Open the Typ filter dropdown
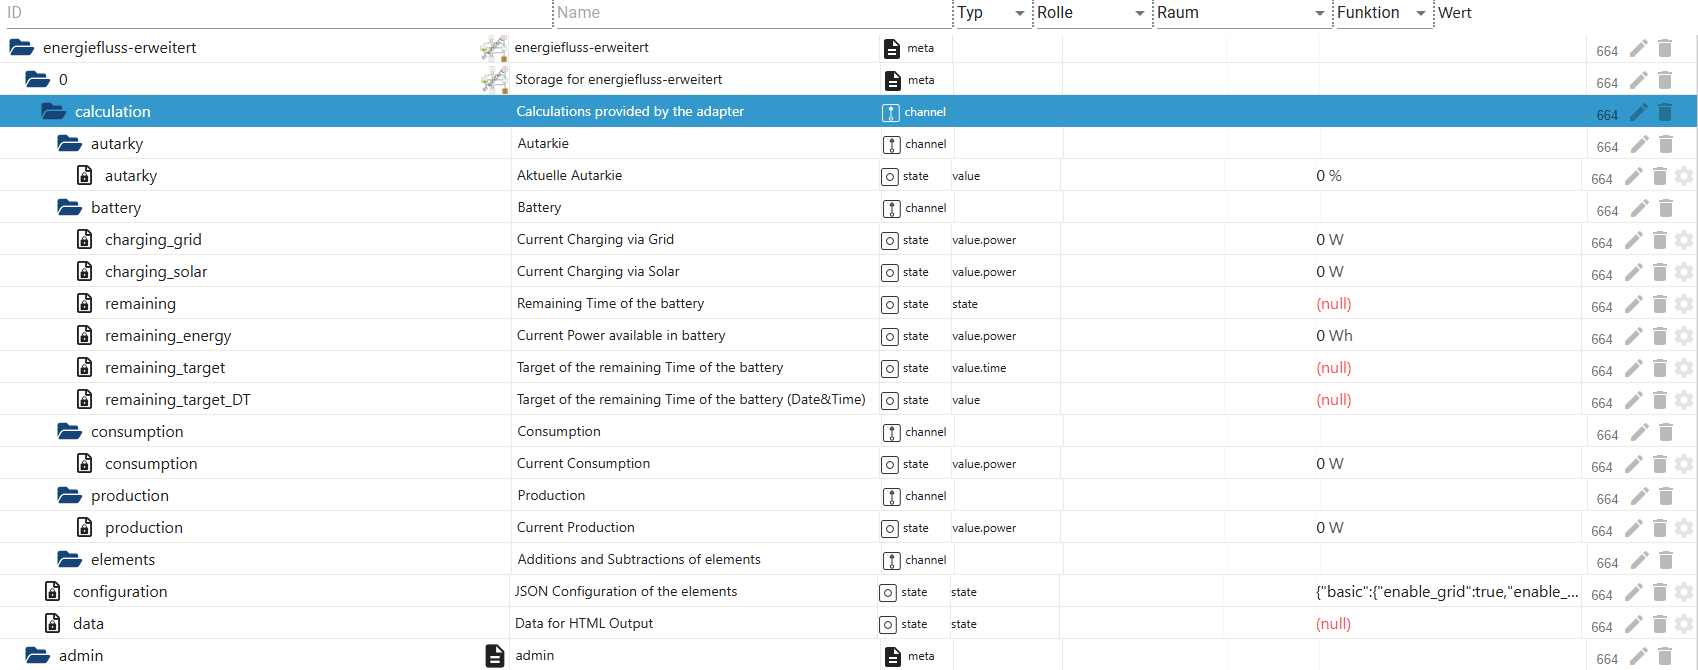The width and height of the screenshot is (1698, 670). [x=1020, y=13]
